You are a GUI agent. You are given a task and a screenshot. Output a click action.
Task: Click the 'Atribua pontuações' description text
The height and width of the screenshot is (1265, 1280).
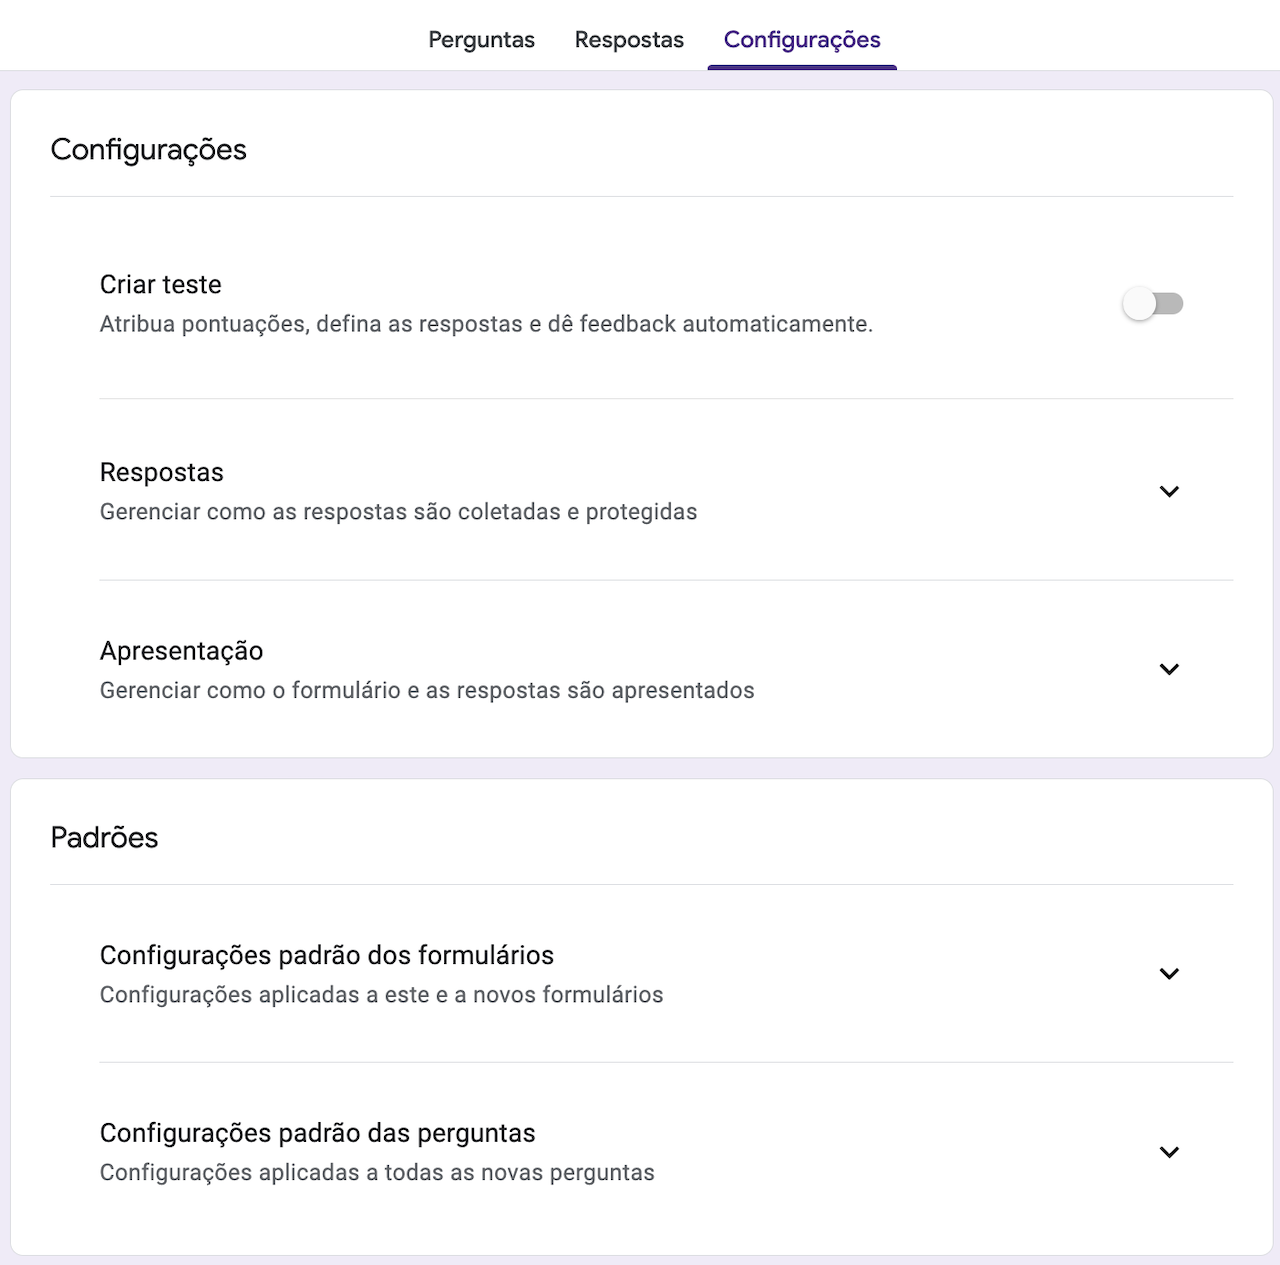[x=486, y=324]
